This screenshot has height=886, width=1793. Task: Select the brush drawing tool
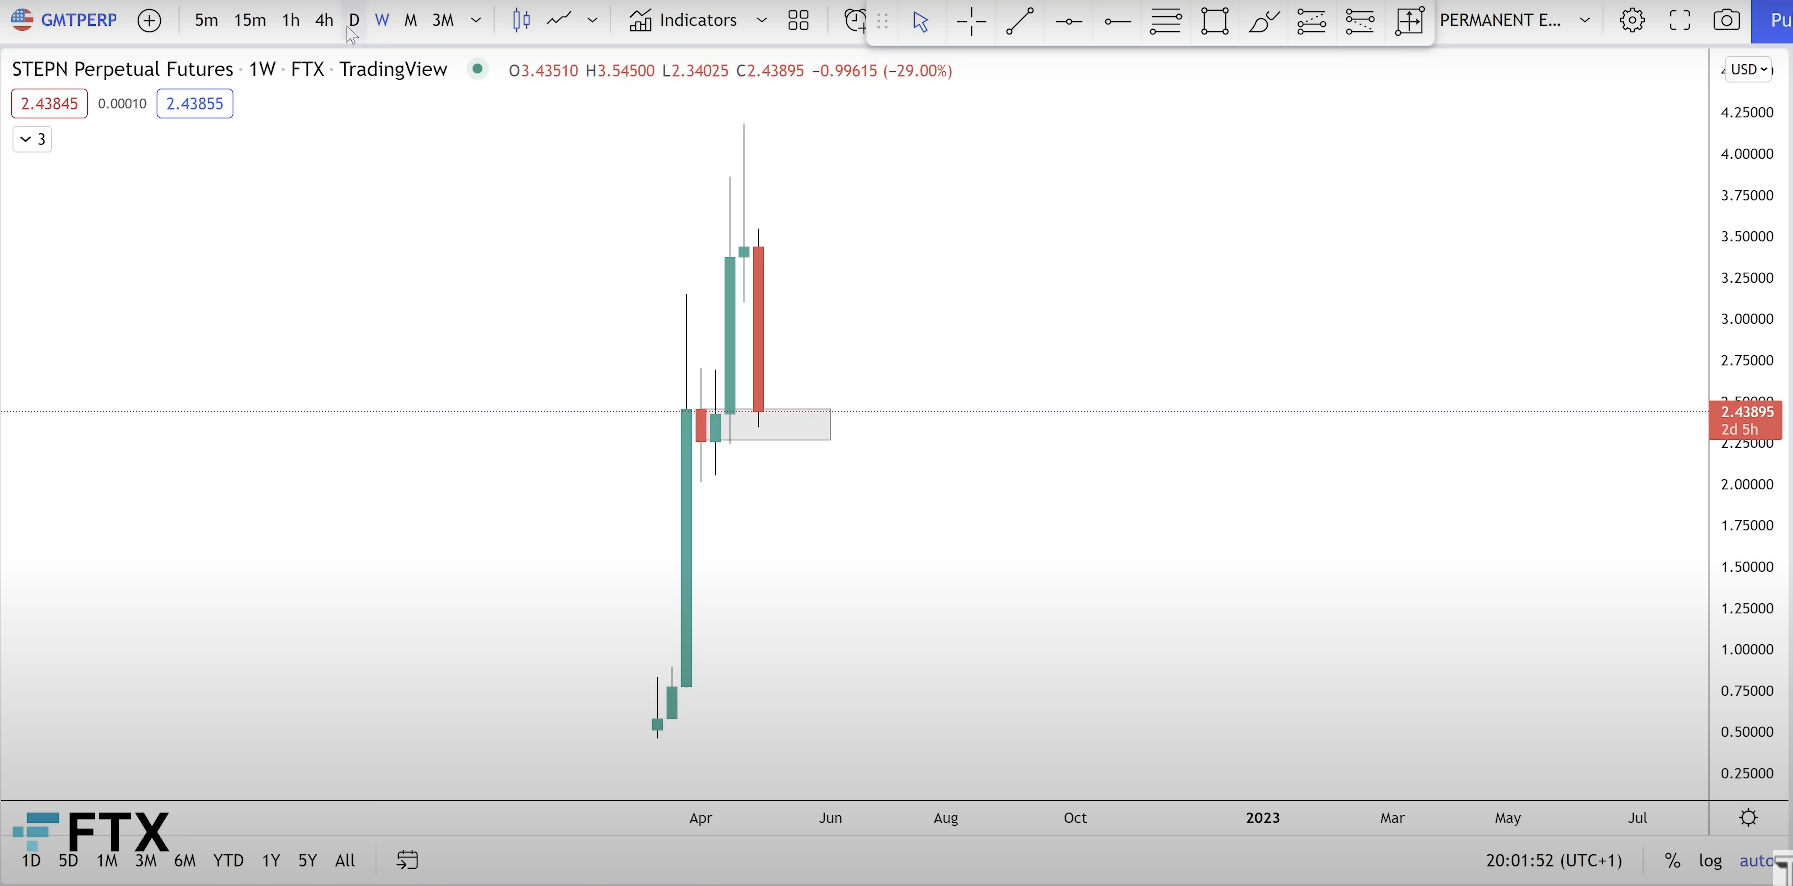[1264, 21]
